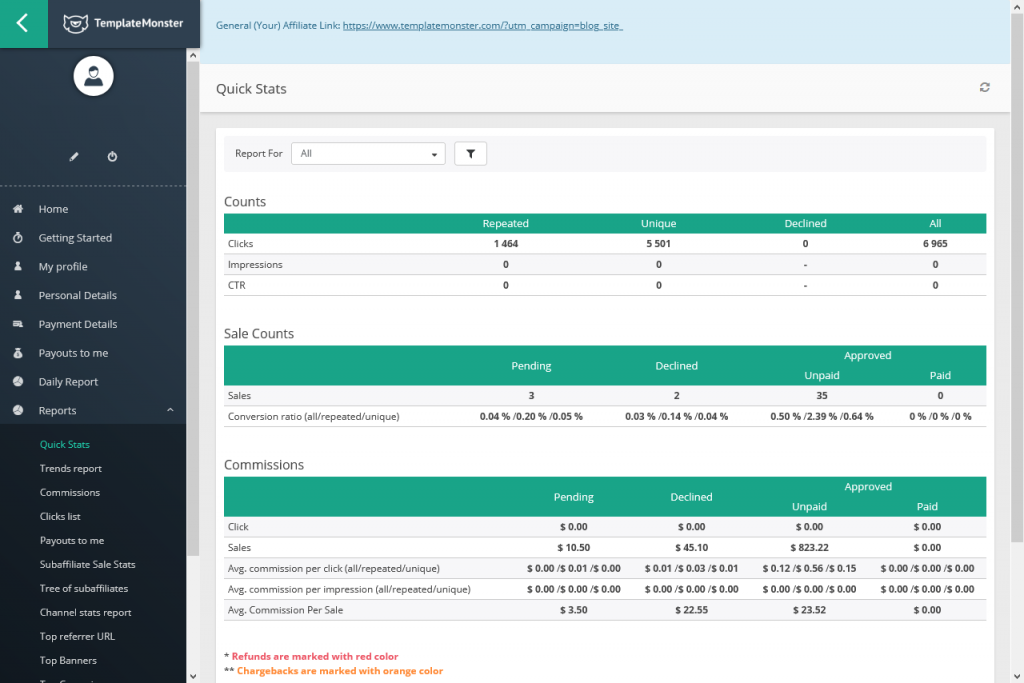Viewport: 1024px width, 683px height.
Task: Click the Payment Details card icon
Action: (18, 324)
